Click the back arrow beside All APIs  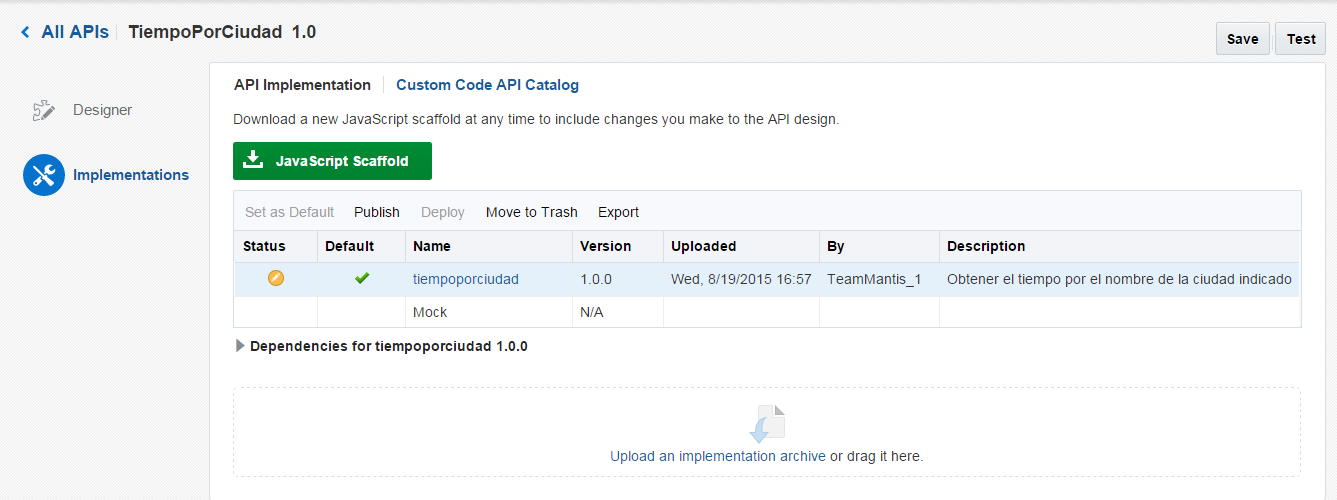click(26, 33)
